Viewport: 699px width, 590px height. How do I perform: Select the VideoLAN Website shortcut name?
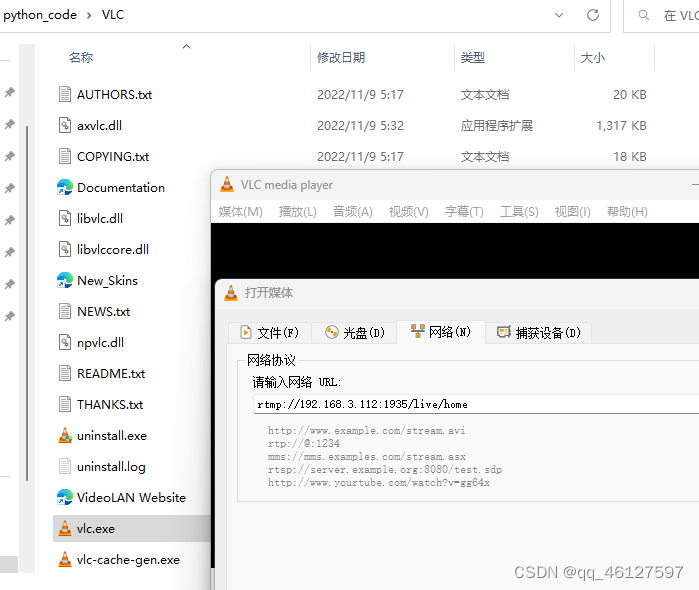131,497
